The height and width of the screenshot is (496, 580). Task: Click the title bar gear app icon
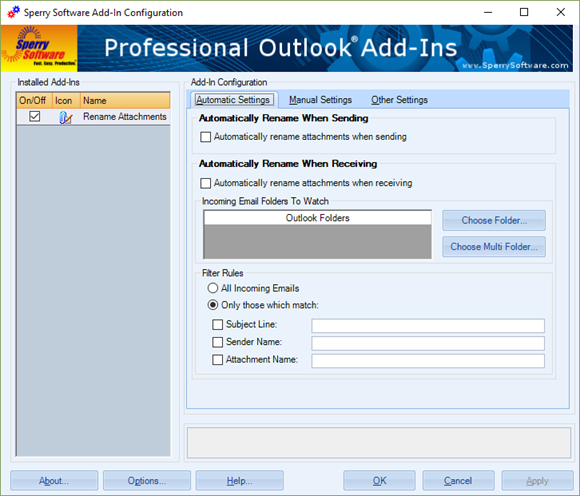tap(14, 12)
